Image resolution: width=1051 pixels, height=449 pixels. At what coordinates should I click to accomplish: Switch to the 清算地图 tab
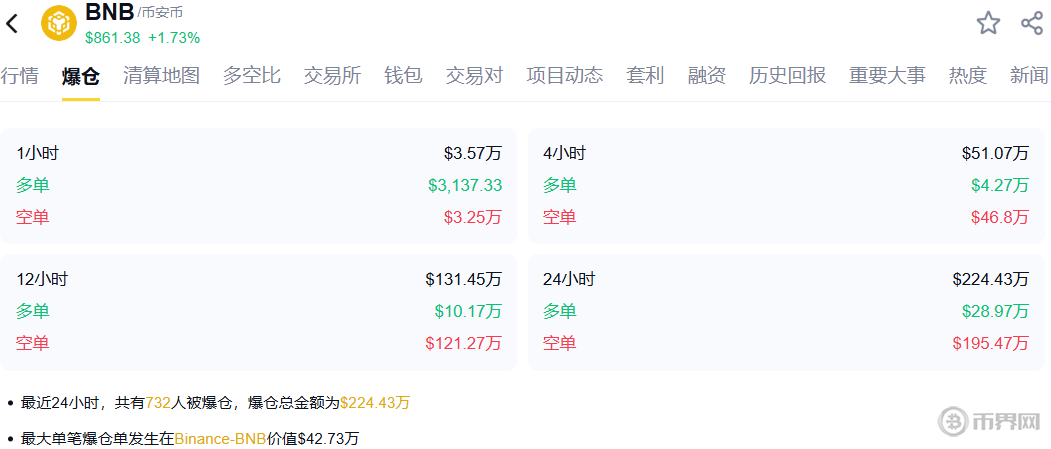161,75
